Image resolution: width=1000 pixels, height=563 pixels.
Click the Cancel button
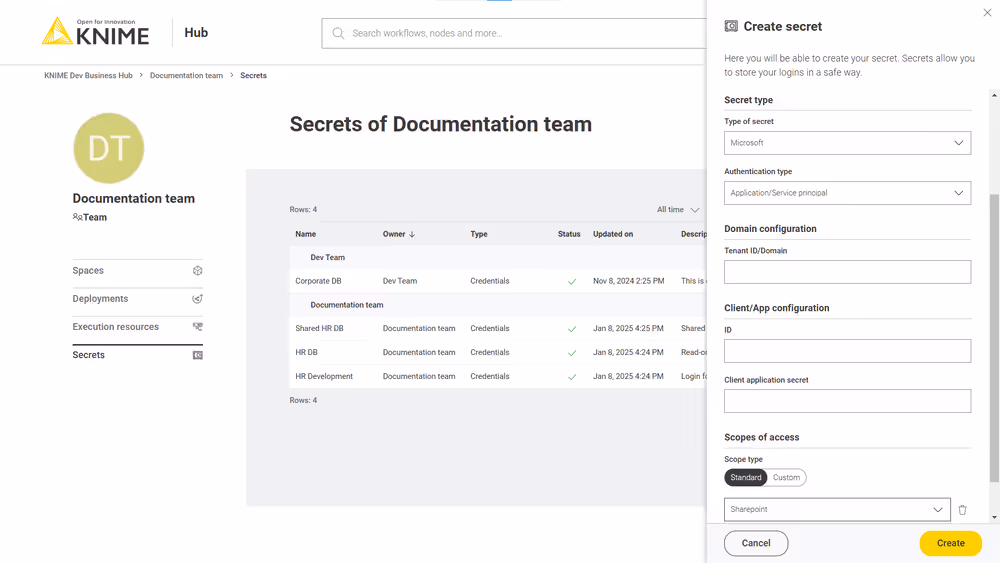click(756, 543)
